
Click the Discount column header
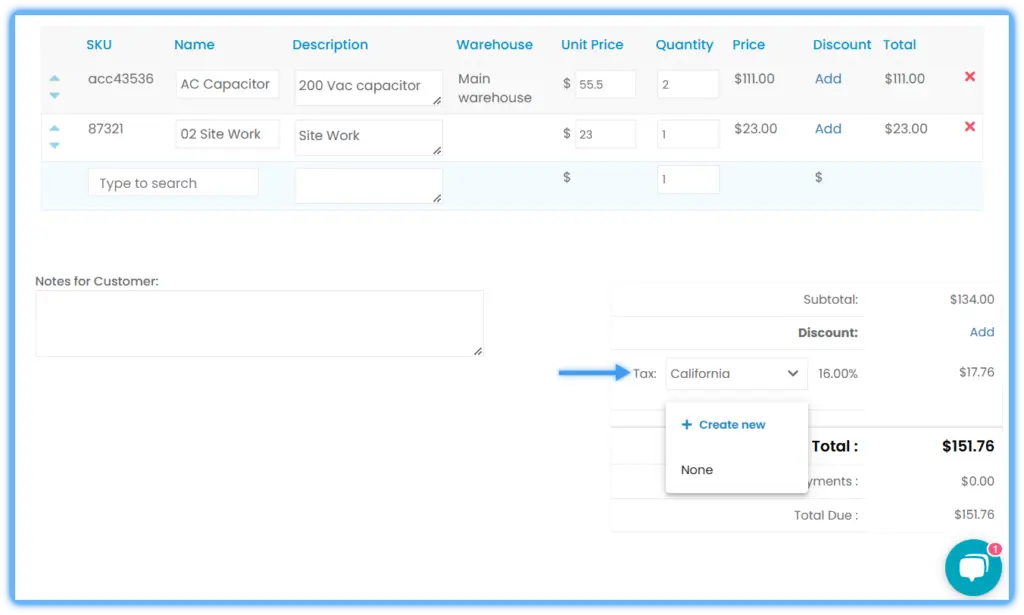tap(842, 44)
